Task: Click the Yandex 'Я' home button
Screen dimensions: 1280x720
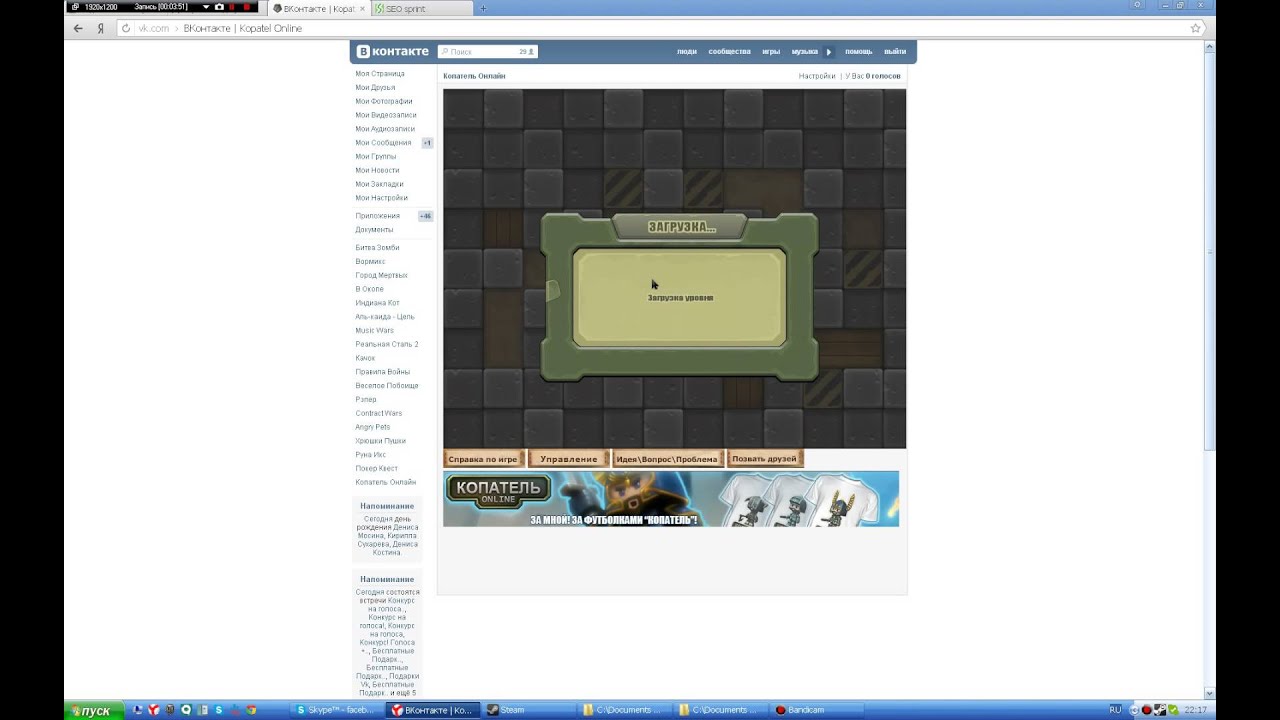Action: tap(100, 29)
